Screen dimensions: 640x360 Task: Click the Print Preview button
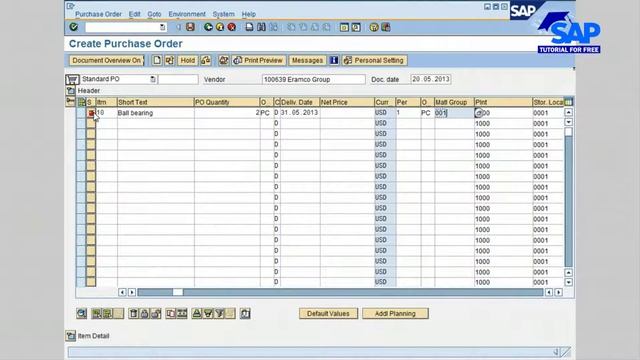coord(259,60)
